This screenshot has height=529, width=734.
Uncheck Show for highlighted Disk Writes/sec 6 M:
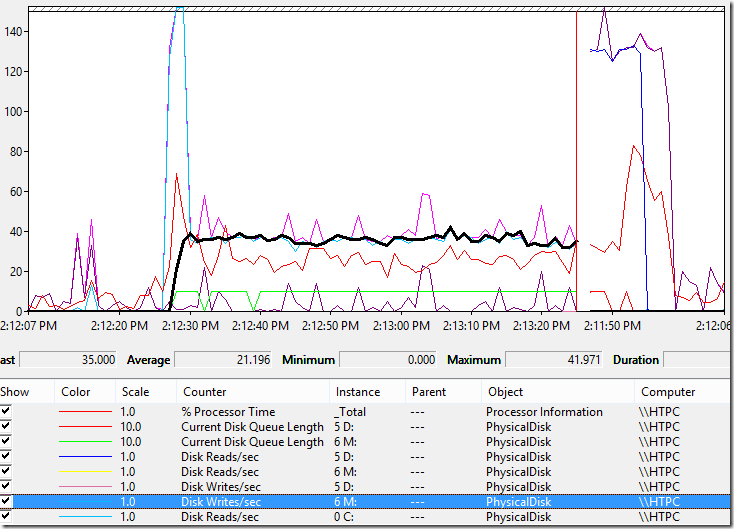click(6, 501)
